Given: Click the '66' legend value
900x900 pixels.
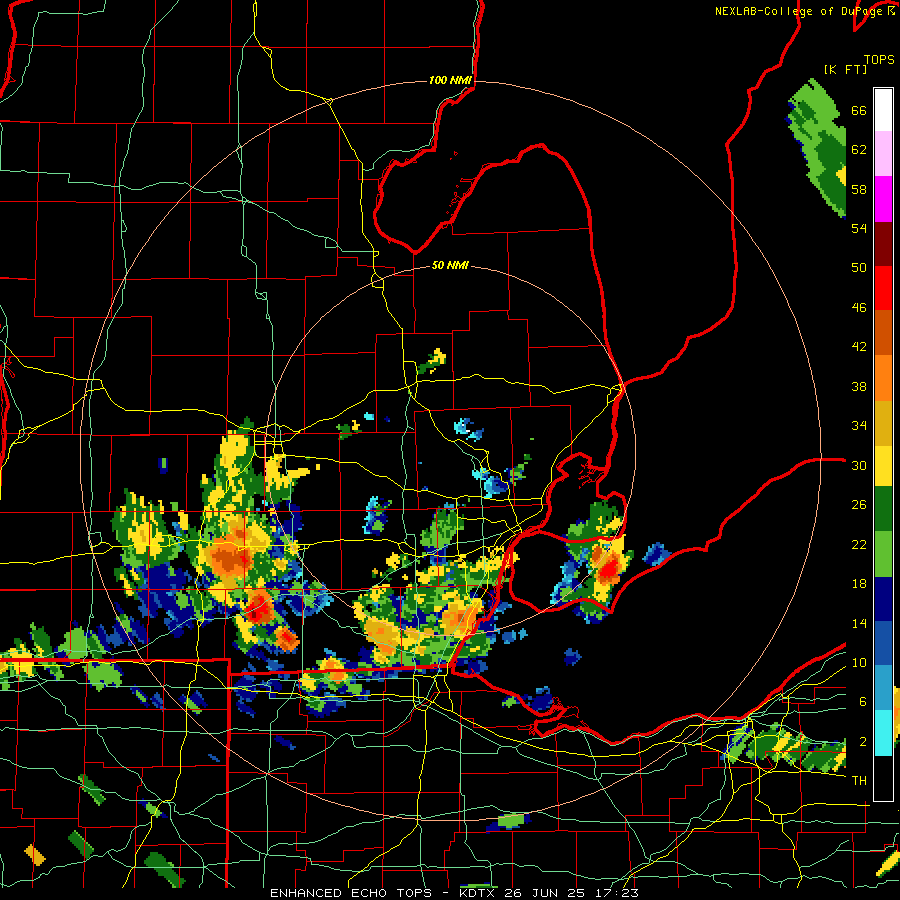Looking at the screenshot, I should (x=859, y=111).
